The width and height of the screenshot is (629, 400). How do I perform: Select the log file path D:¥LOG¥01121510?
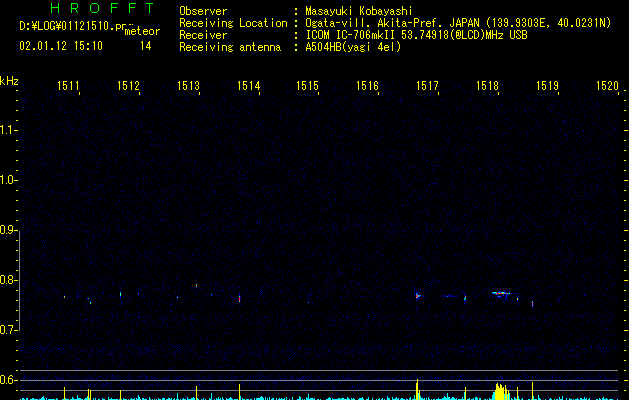66,26
